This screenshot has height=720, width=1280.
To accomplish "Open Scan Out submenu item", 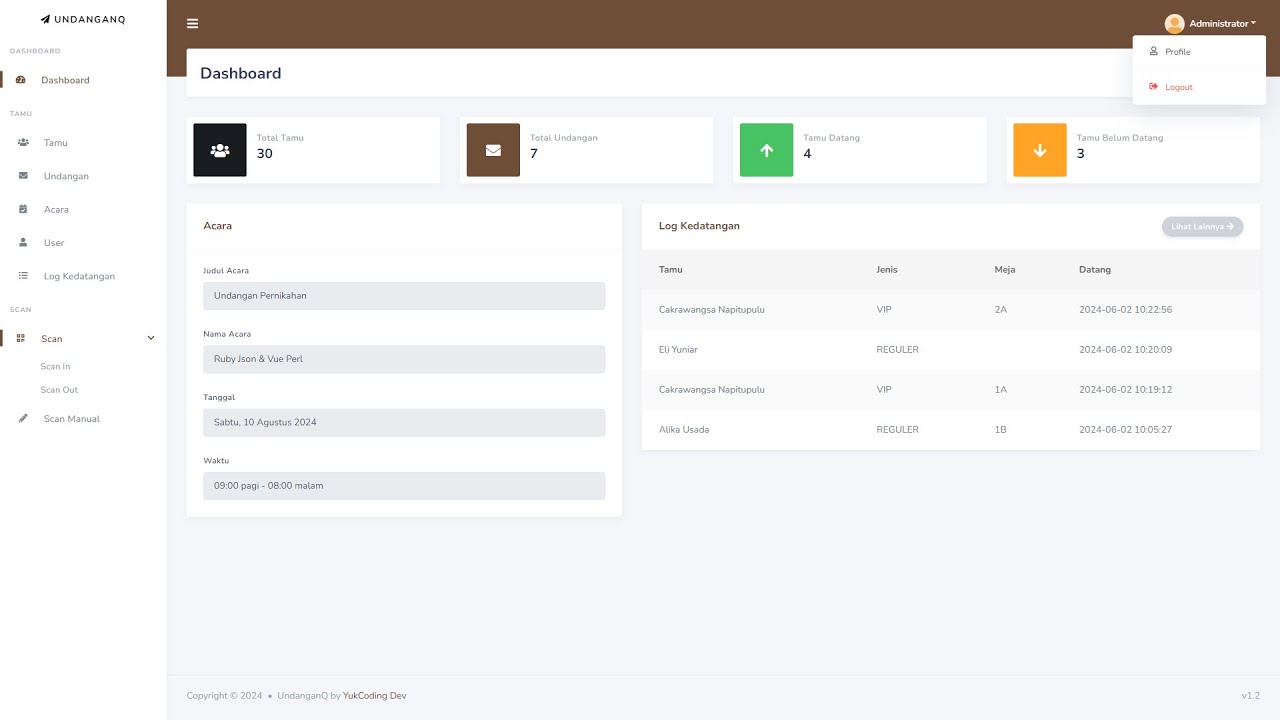I will tap(59, 390).
